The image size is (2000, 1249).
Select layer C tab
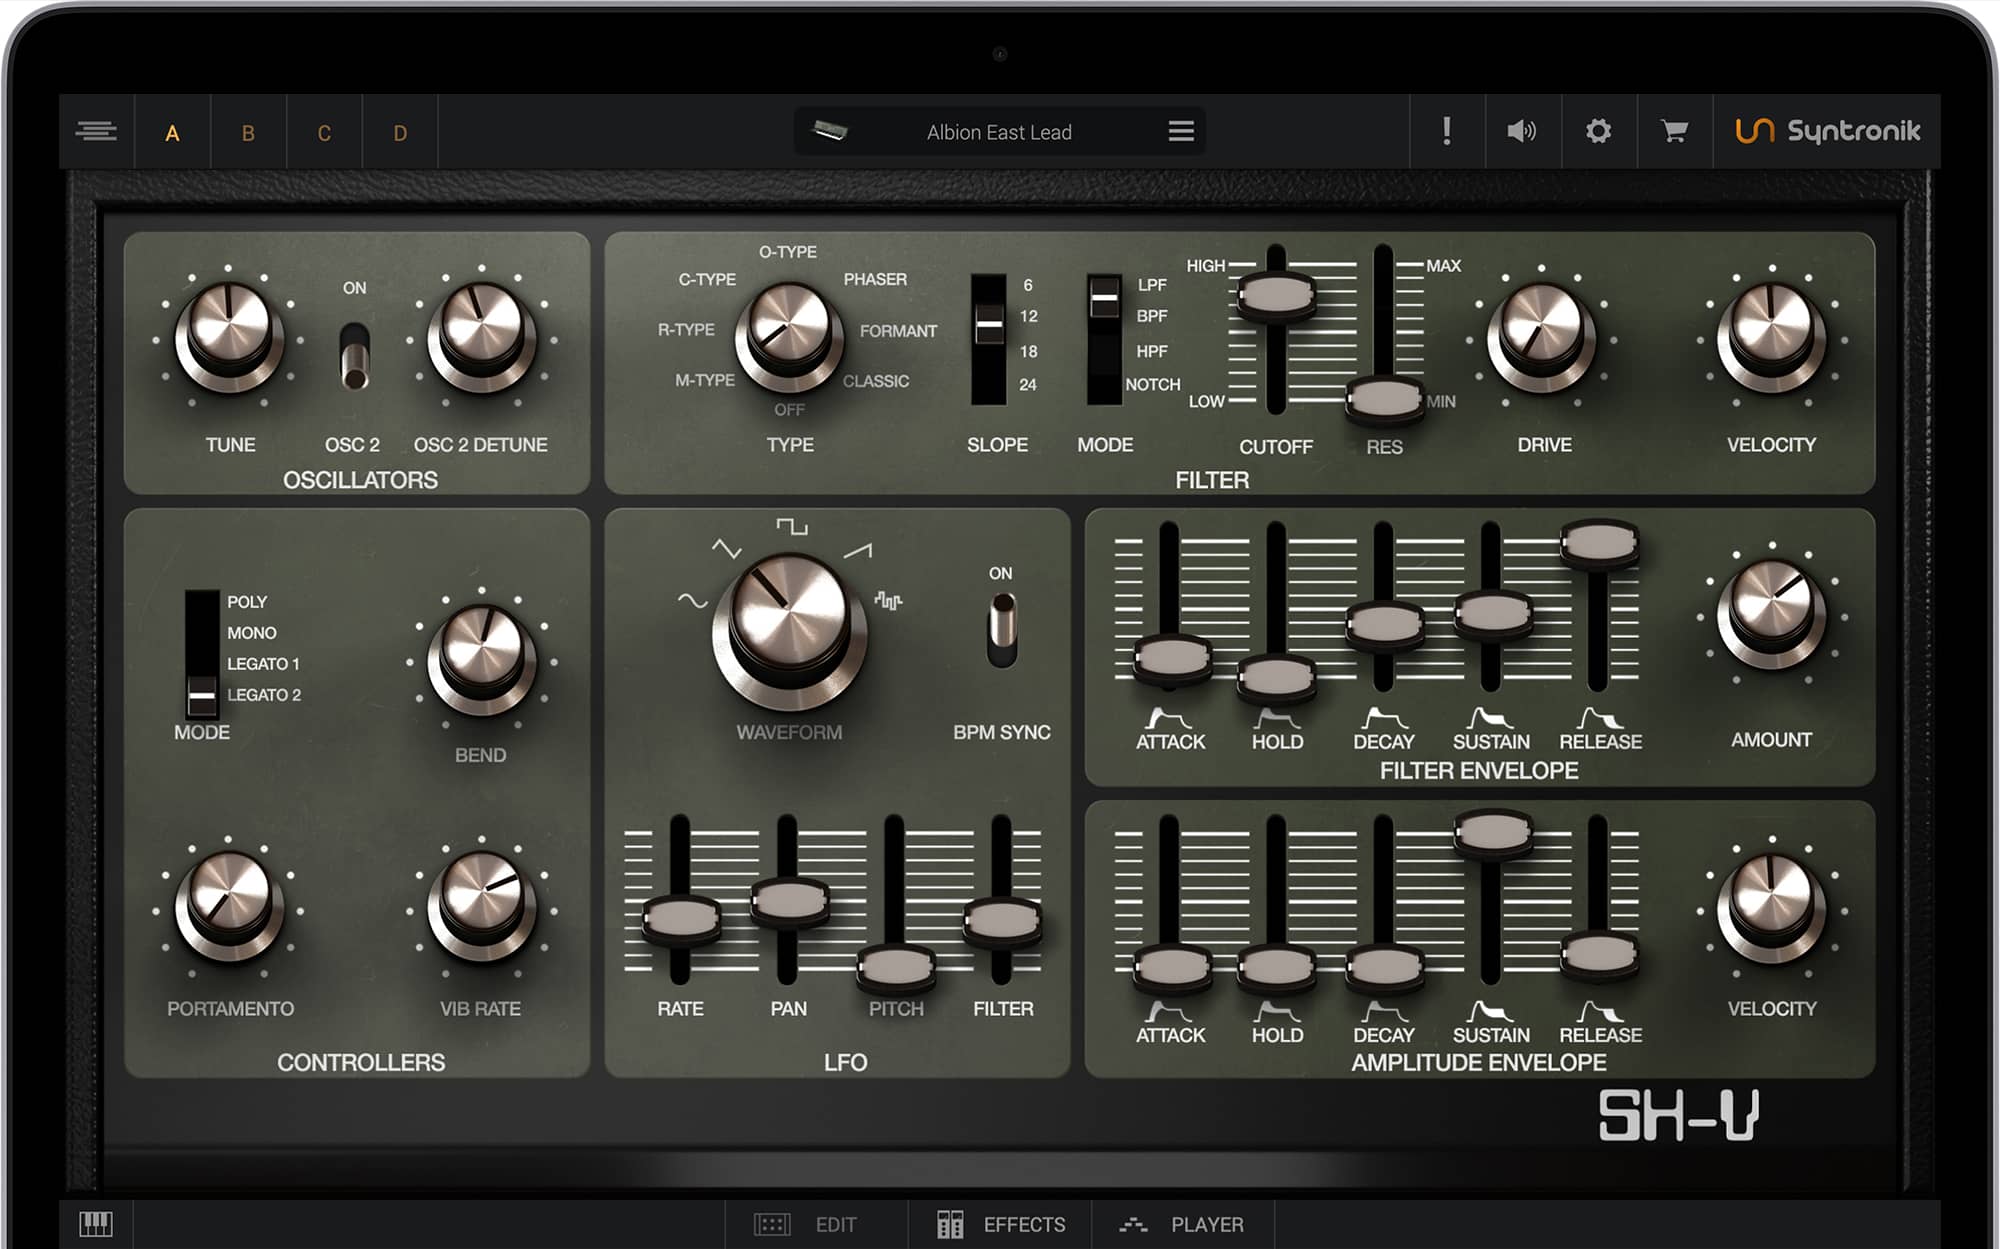[324, 132]
